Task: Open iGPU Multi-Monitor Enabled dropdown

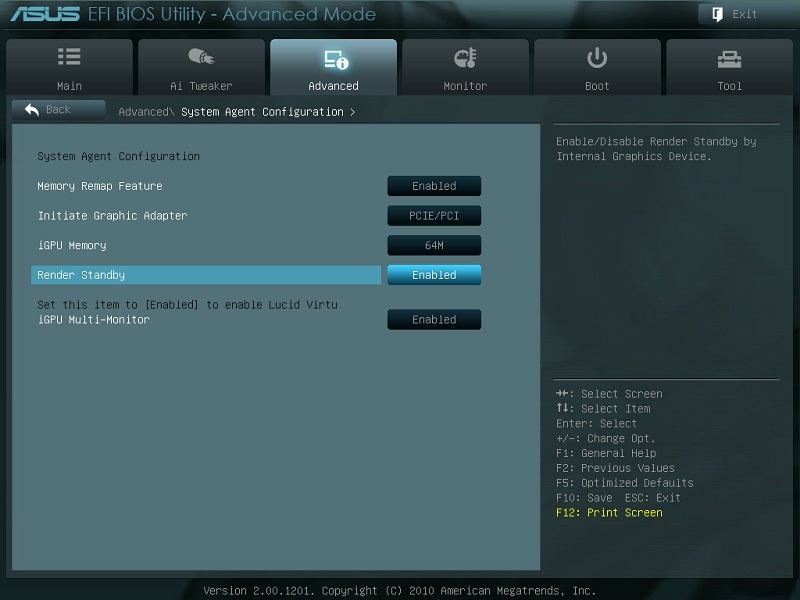Action: [x=434, y=319]
